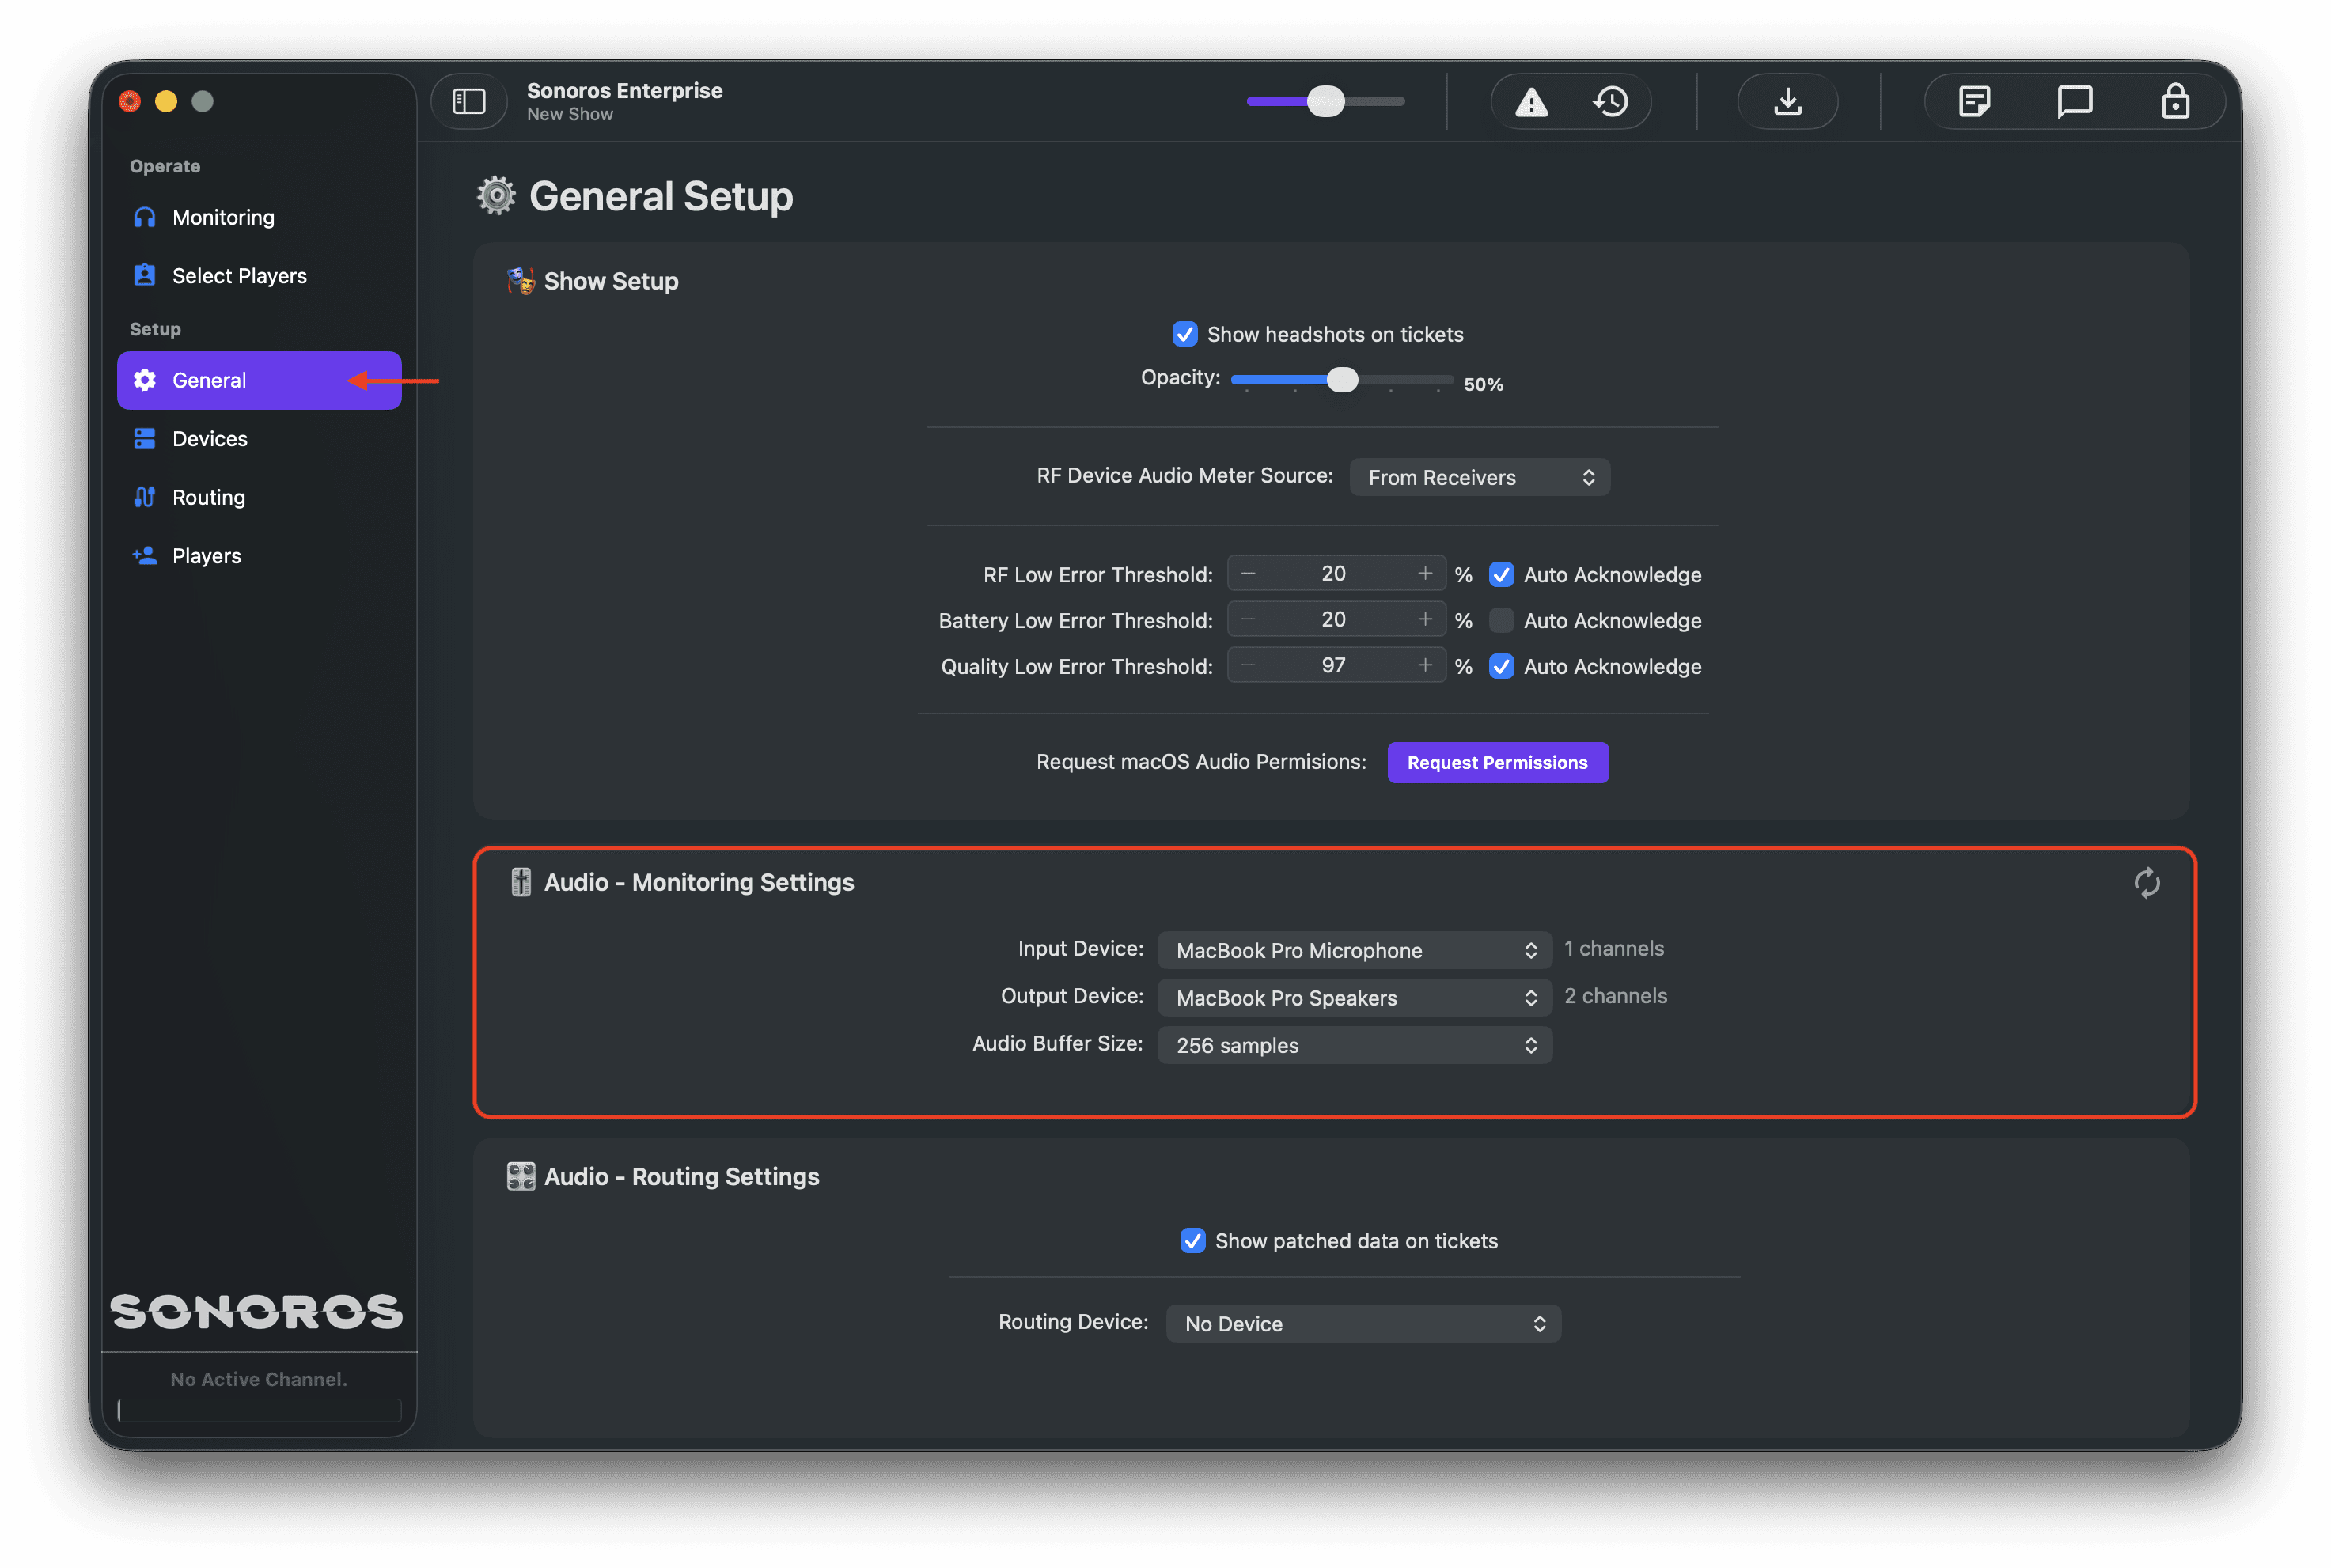Image resolution: width=2331 pixels, height=1568 pixels.
Task: Select General in the Setup sidebar
Action: pyautogui.click(x=259, y=380)
